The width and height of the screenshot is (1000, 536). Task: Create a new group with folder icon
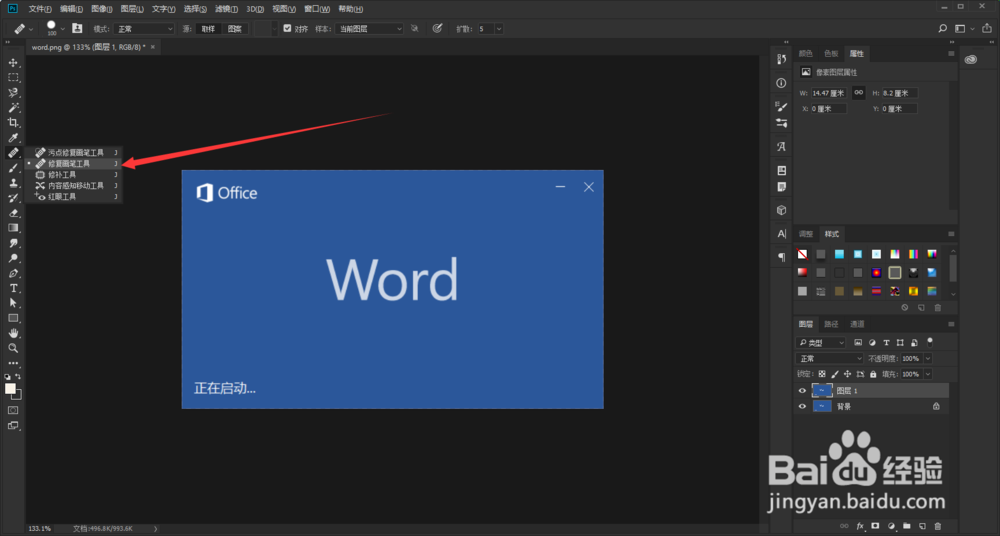coord(906,526)
